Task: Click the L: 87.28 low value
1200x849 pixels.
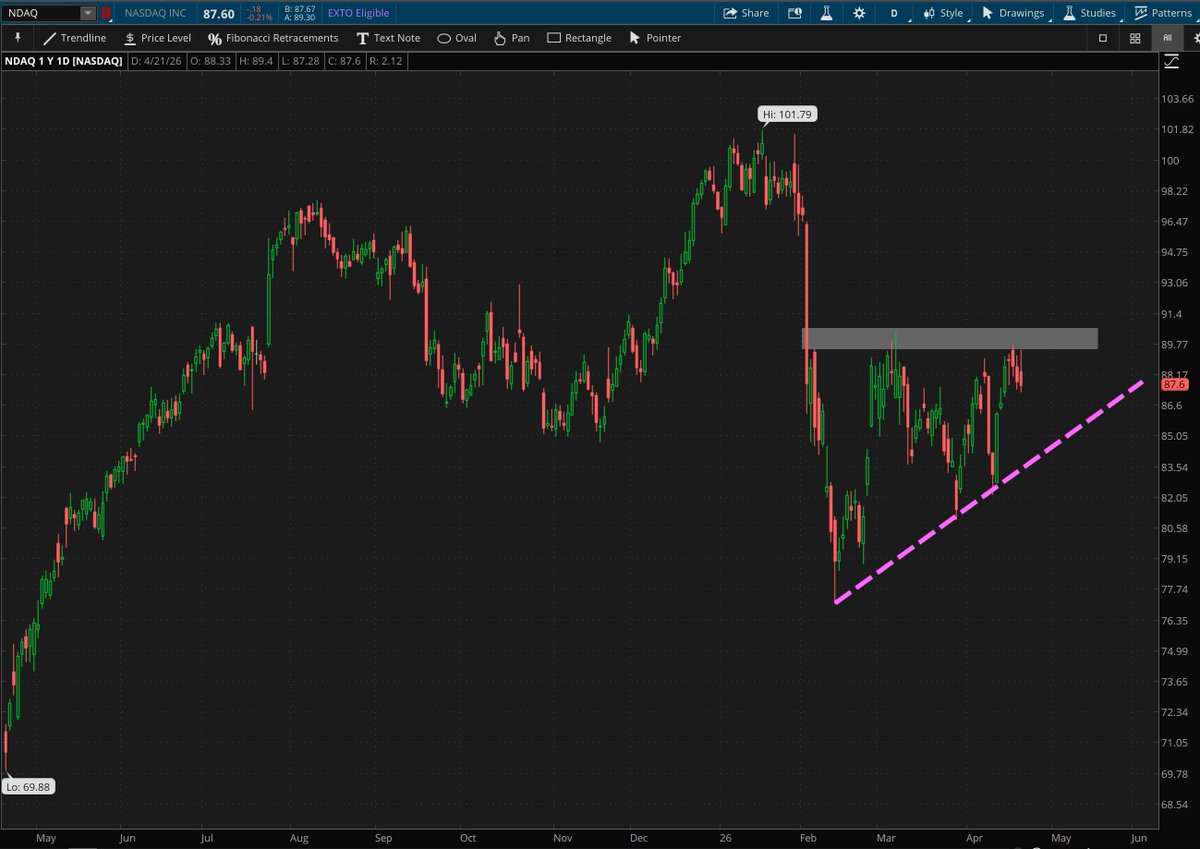Action: [x=302, y=62]
